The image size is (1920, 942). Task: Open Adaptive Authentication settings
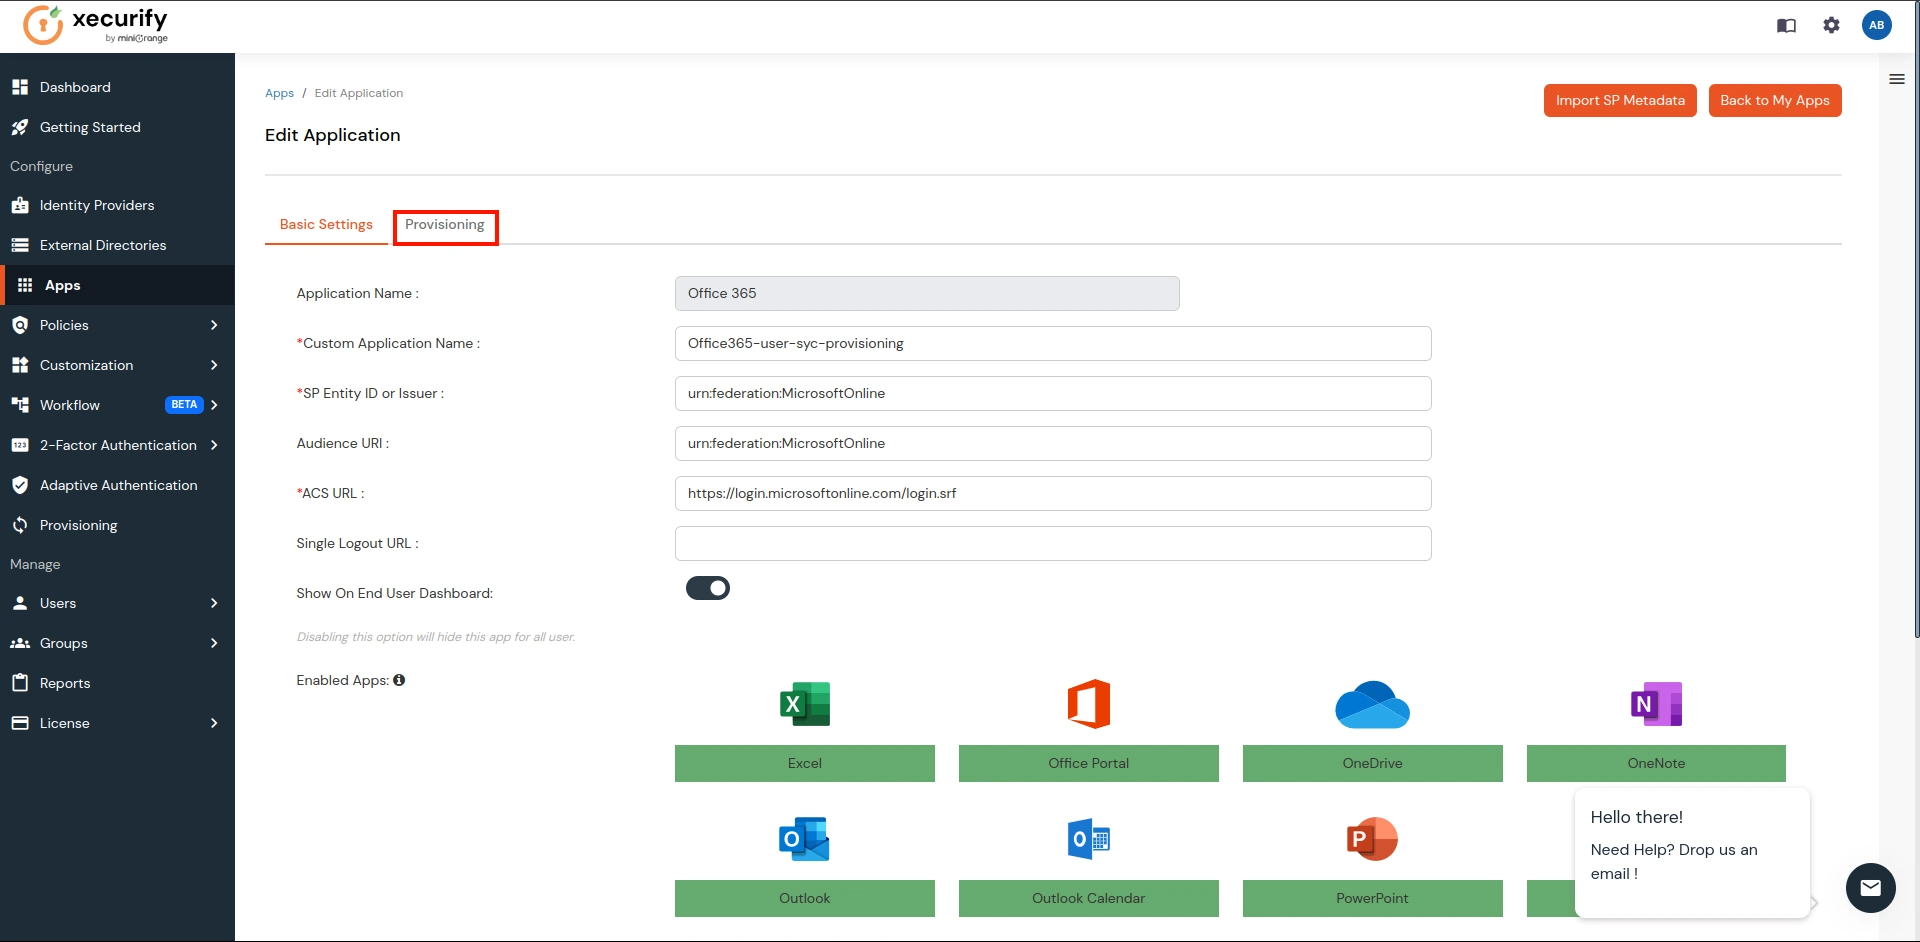(x=118, y=485)
